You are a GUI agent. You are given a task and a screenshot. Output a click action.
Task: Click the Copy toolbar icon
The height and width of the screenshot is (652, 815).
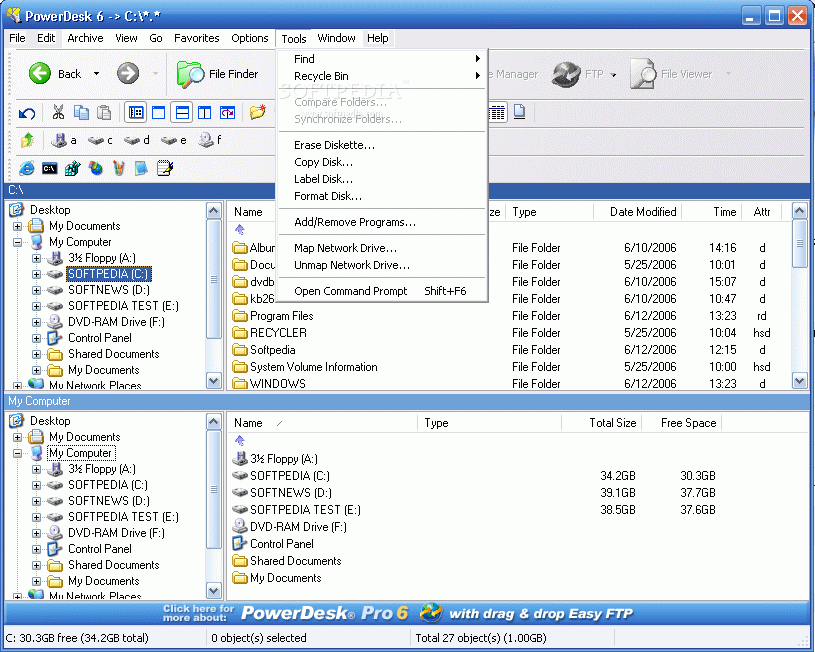[81, 112]
